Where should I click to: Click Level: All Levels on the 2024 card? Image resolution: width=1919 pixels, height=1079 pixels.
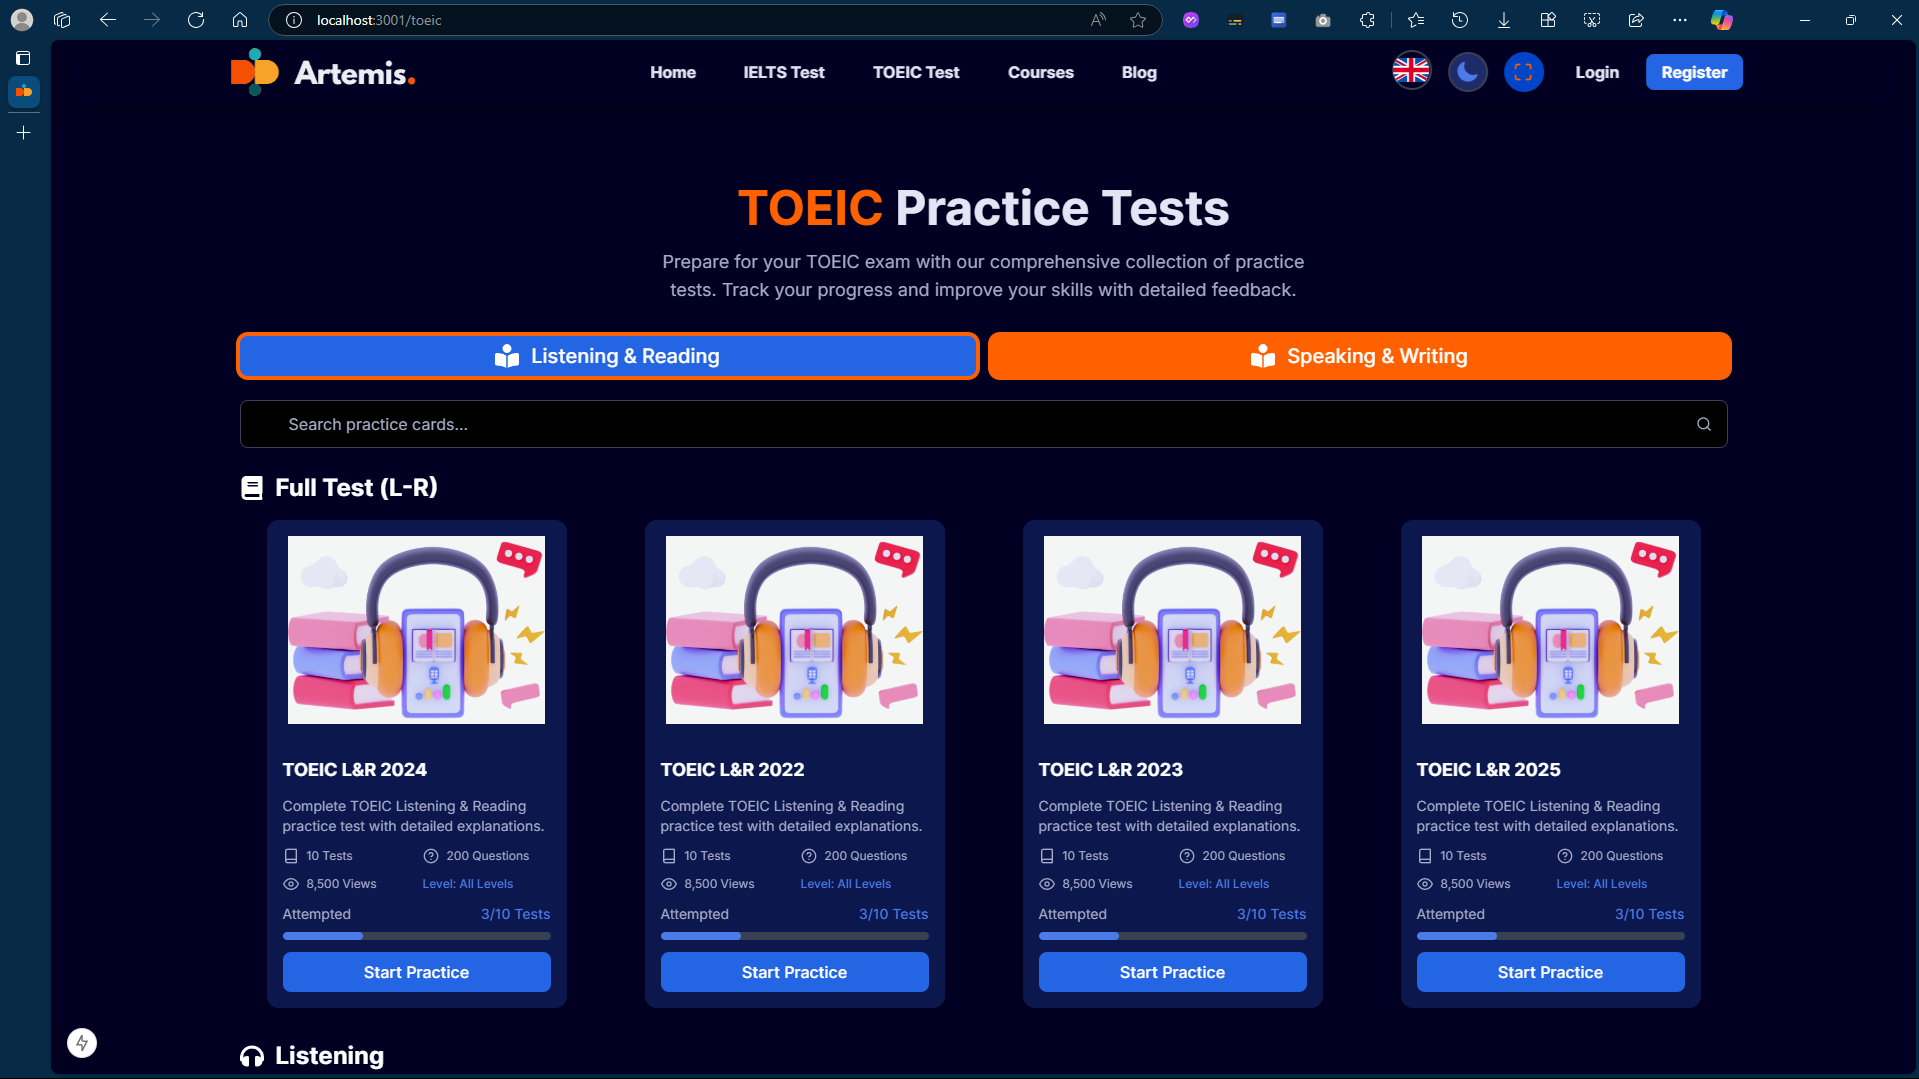click(x=467, y=884)
